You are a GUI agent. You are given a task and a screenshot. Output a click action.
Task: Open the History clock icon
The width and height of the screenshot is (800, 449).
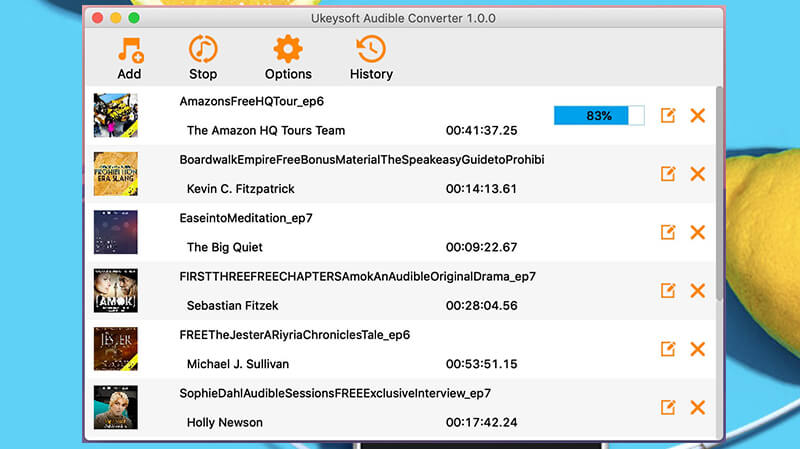click(371, 49)
